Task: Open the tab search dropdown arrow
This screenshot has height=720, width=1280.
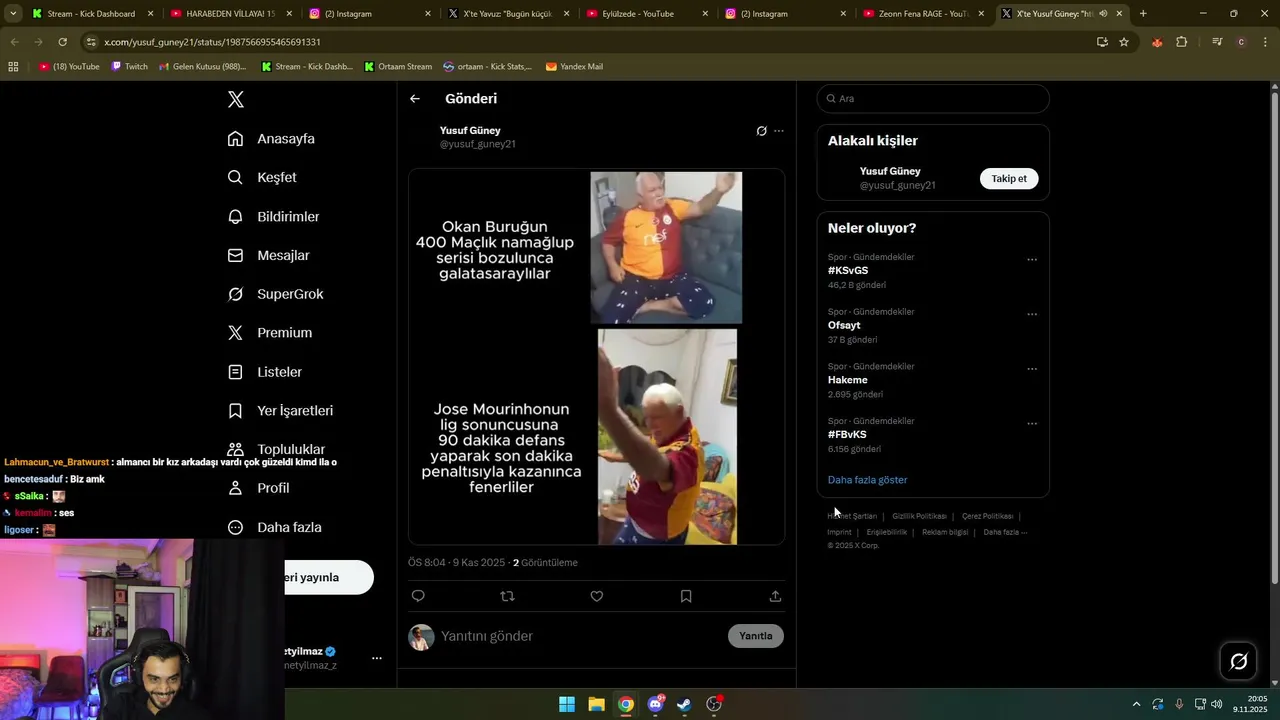Action: click(x=13, y=14)
